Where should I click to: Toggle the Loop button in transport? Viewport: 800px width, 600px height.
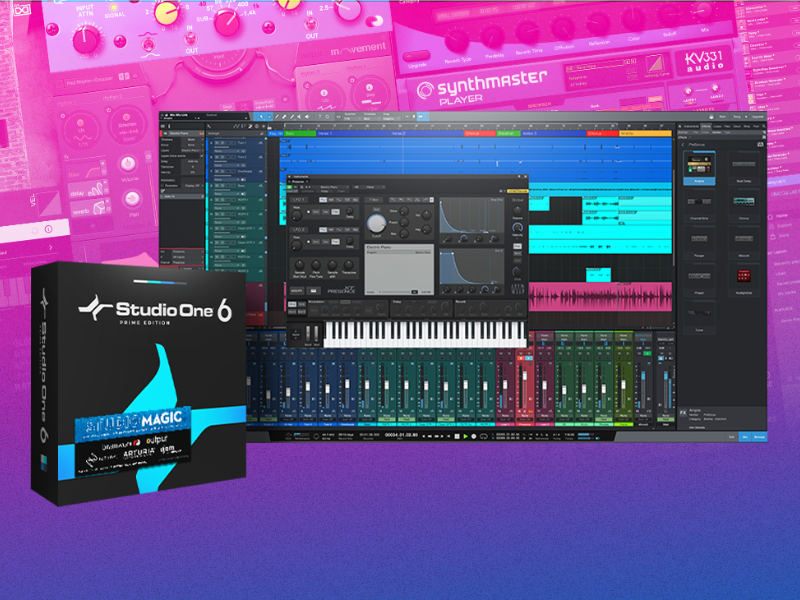(x=483, y=436)
